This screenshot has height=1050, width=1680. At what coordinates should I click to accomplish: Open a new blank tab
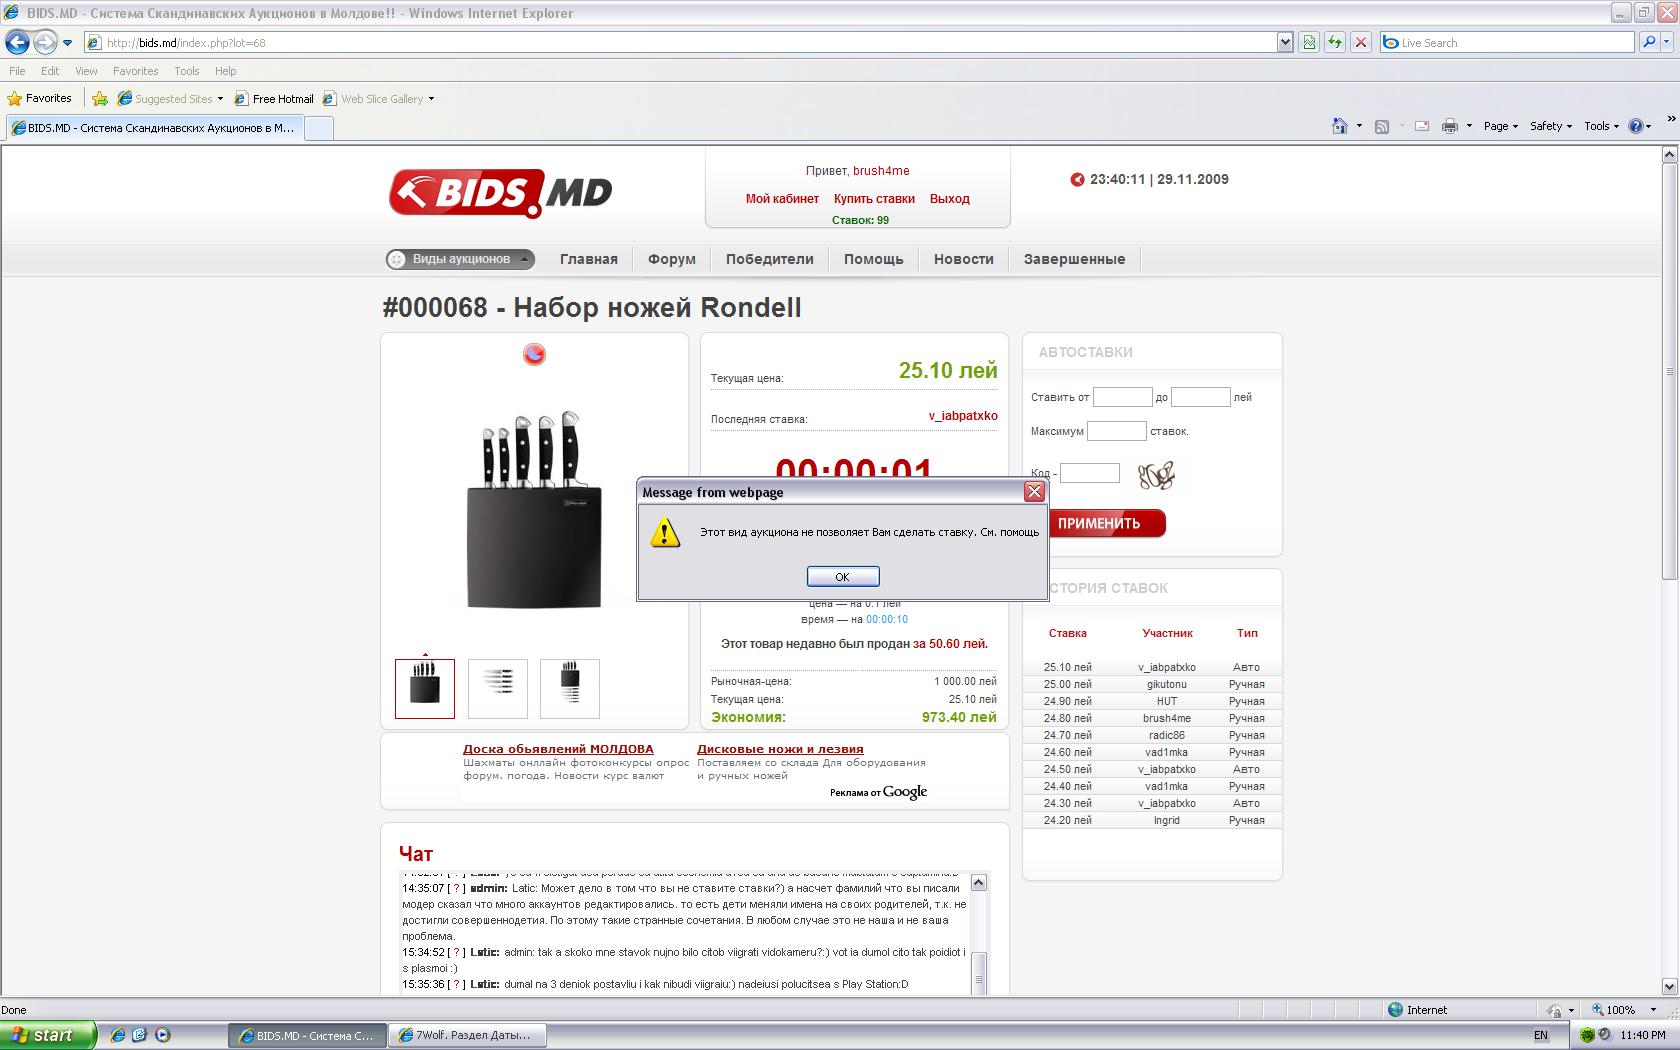pyautogui.click(x=318, y=128)
